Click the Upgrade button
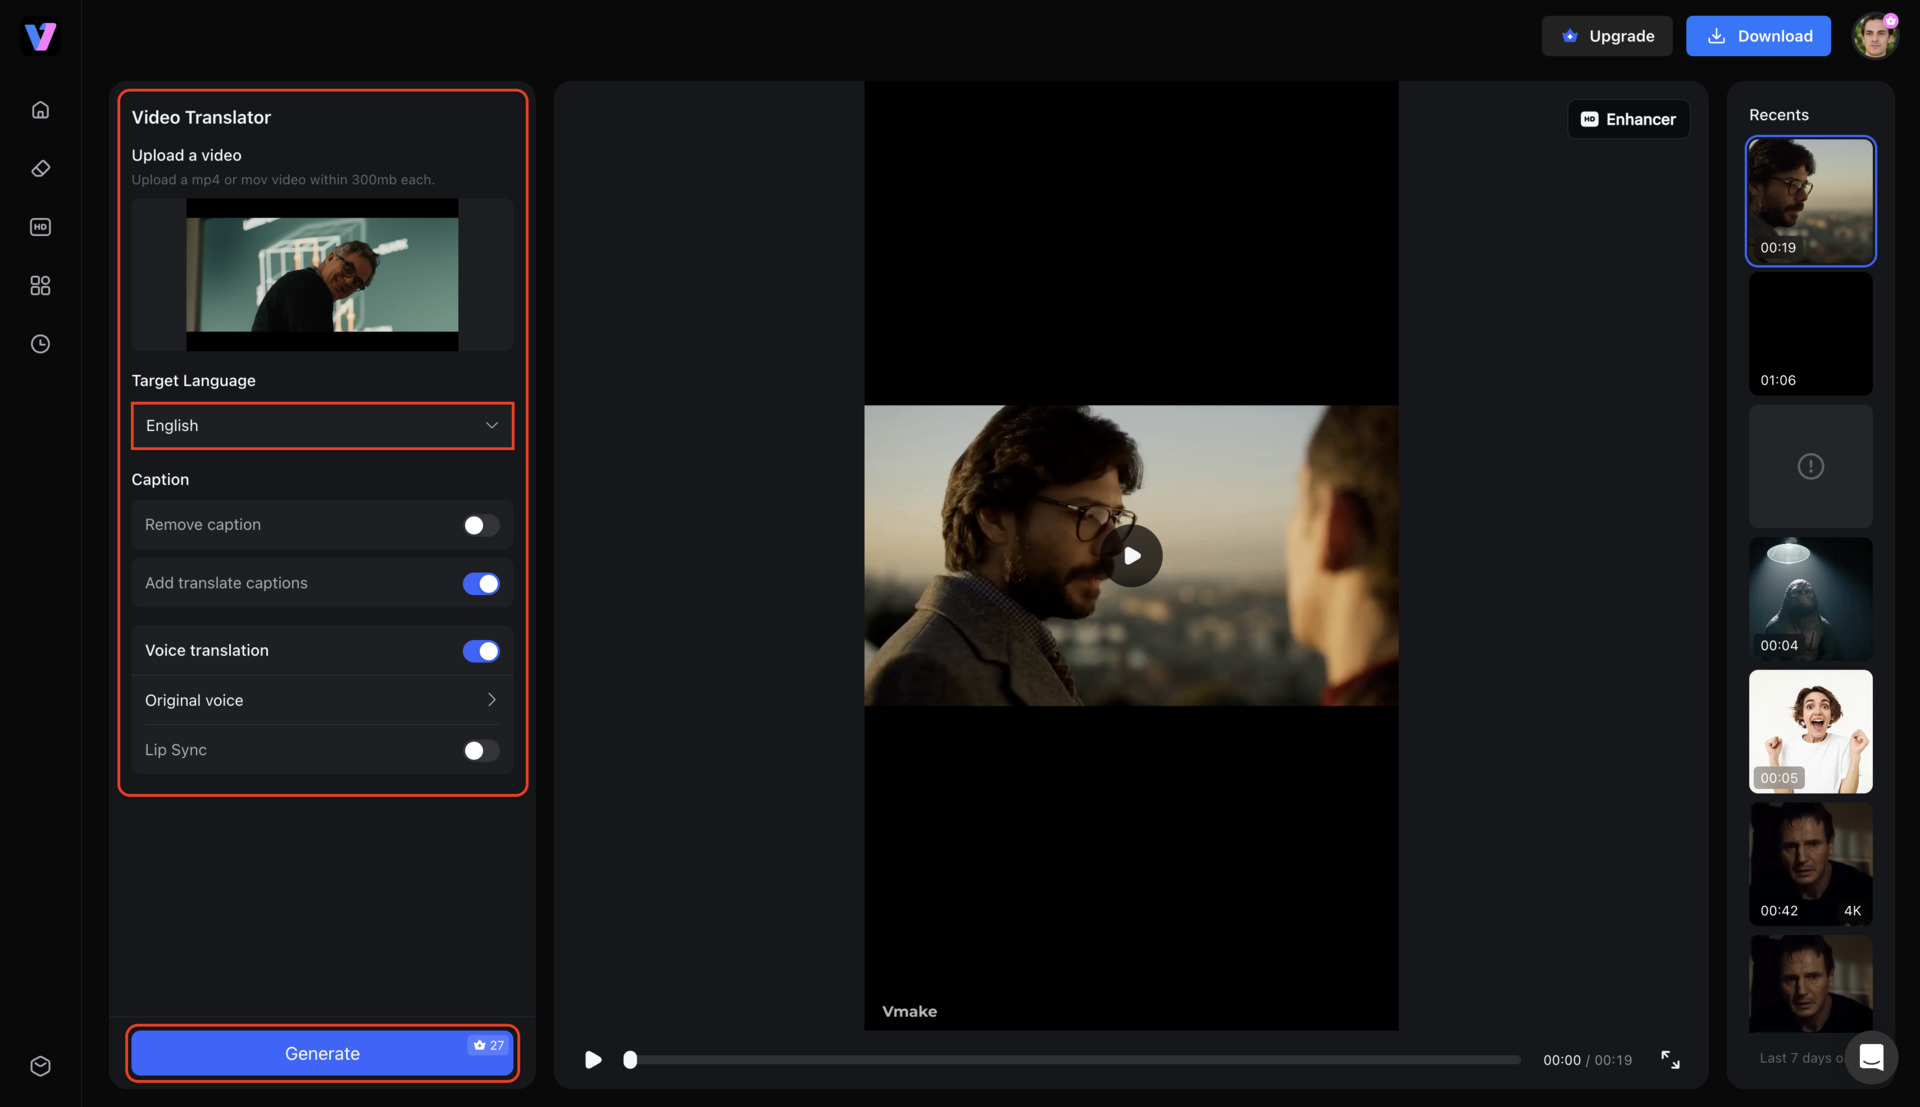The image size is (1920, 1107). click(x=1606, y=36)
